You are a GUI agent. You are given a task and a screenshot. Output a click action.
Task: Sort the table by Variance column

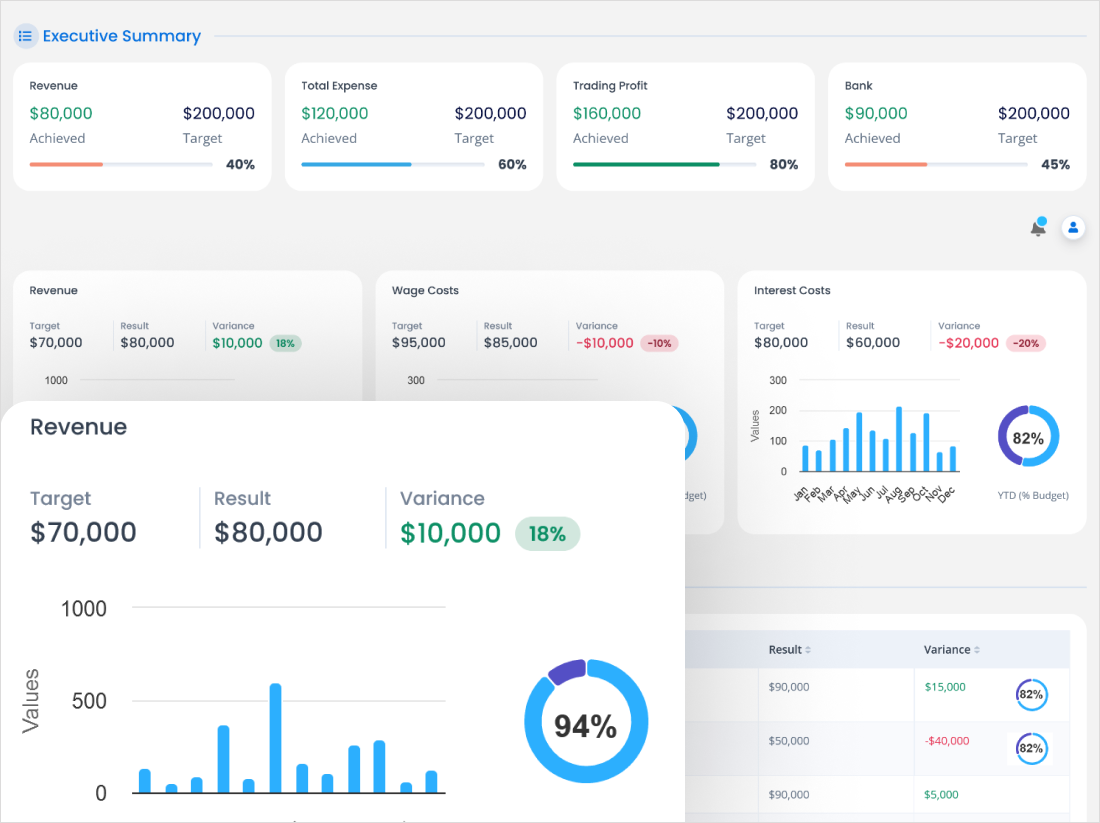pyautogui.click(x=952, y=650)
